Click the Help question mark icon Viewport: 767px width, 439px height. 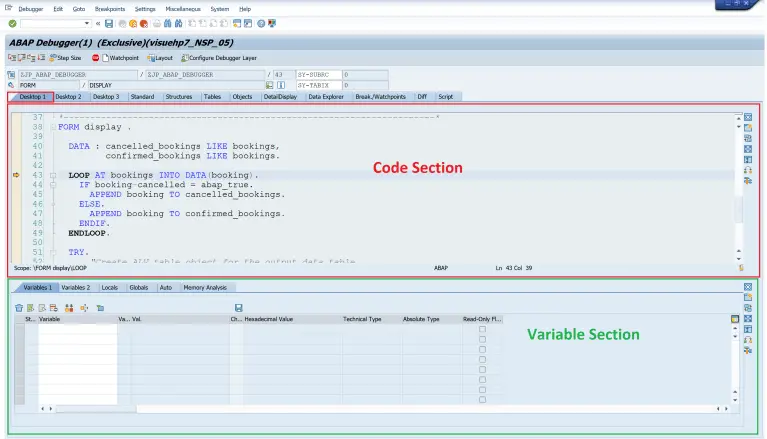coord(261,23)
